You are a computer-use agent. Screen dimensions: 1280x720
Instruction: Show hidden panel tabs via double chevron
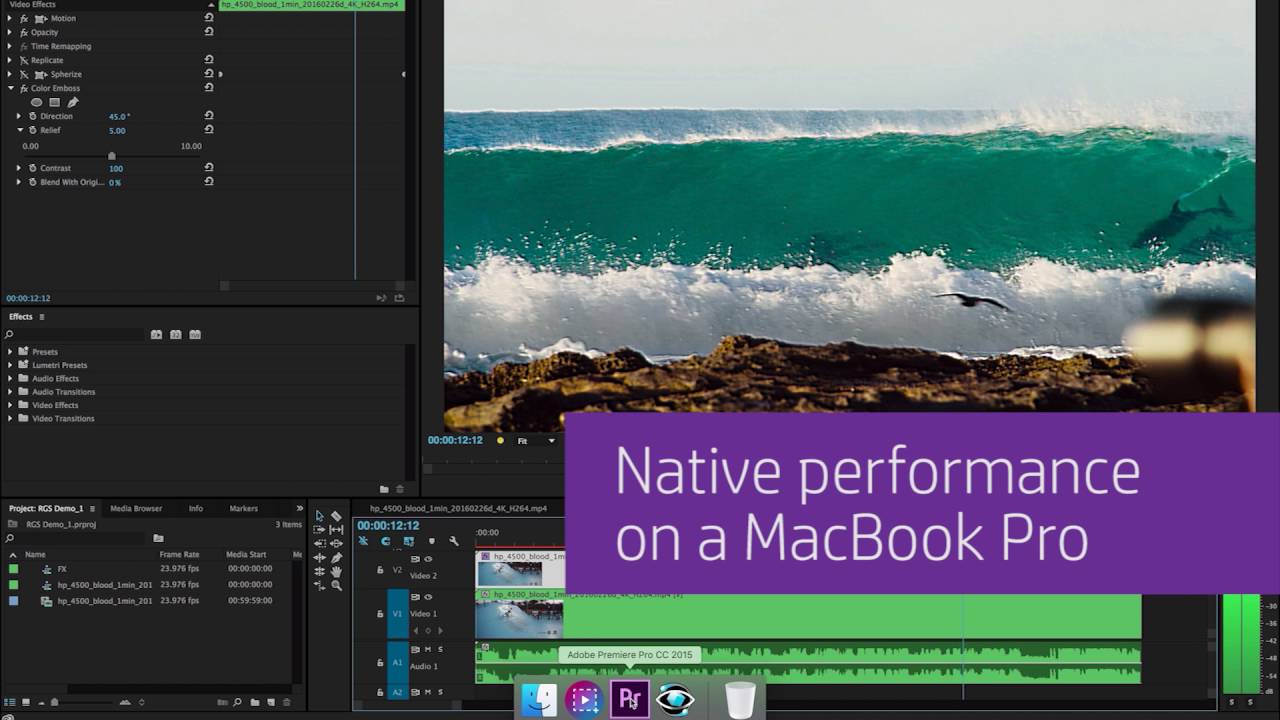[x=299, y=508]
